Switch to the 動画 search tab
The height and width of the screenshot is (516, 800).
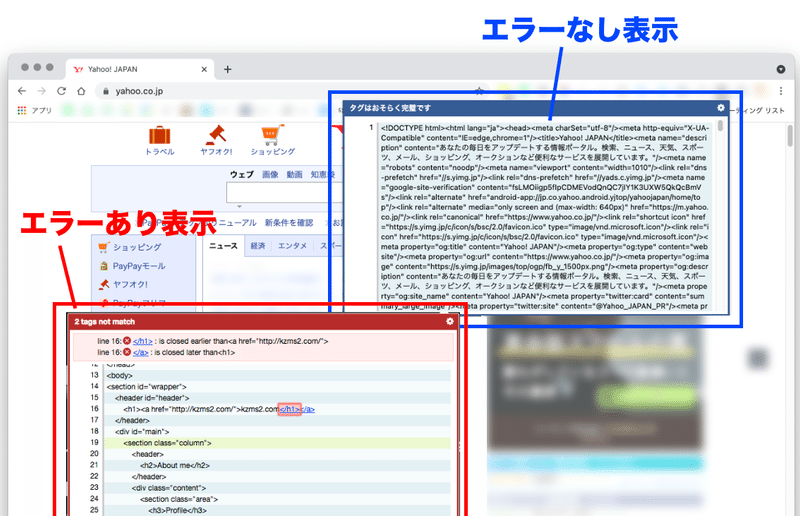pos(294,175)
